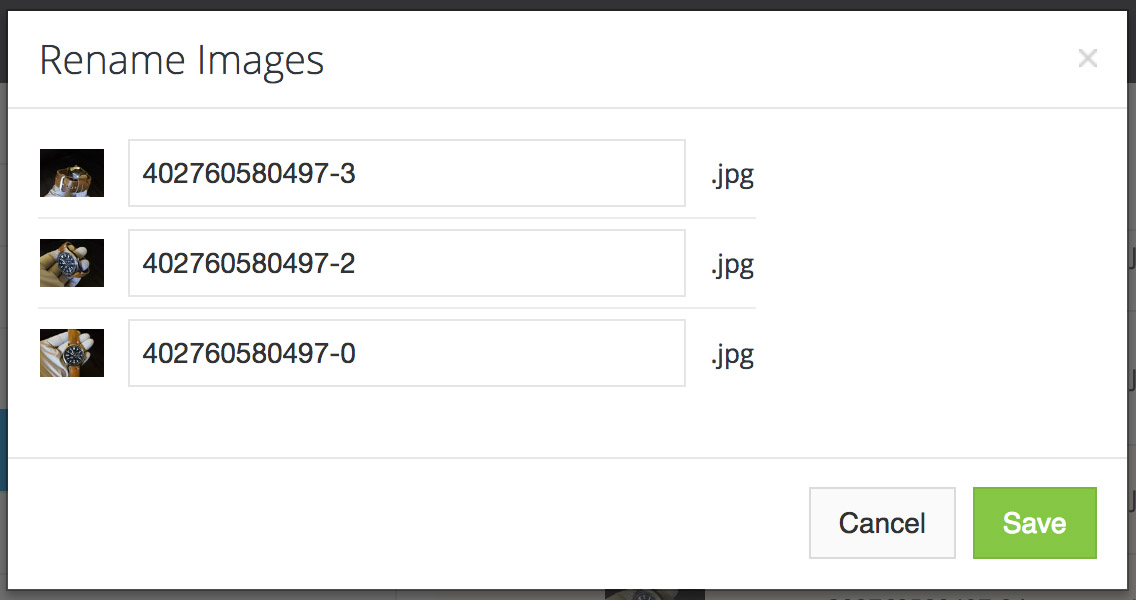Click the dark overlay strip above the dialog
This screenshot has width=1136, height=600.
(x=568, y=5)
